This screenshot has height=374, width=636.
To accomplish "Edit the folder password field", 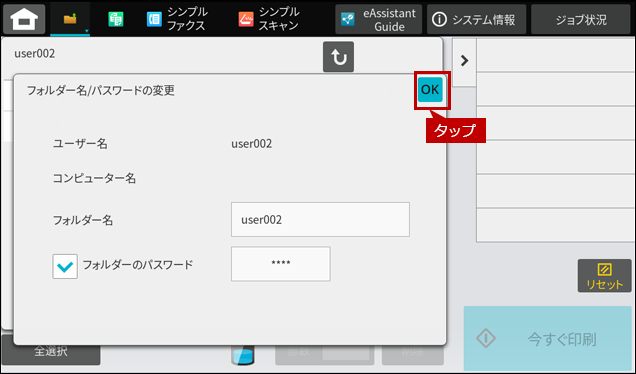I will 281,264.
